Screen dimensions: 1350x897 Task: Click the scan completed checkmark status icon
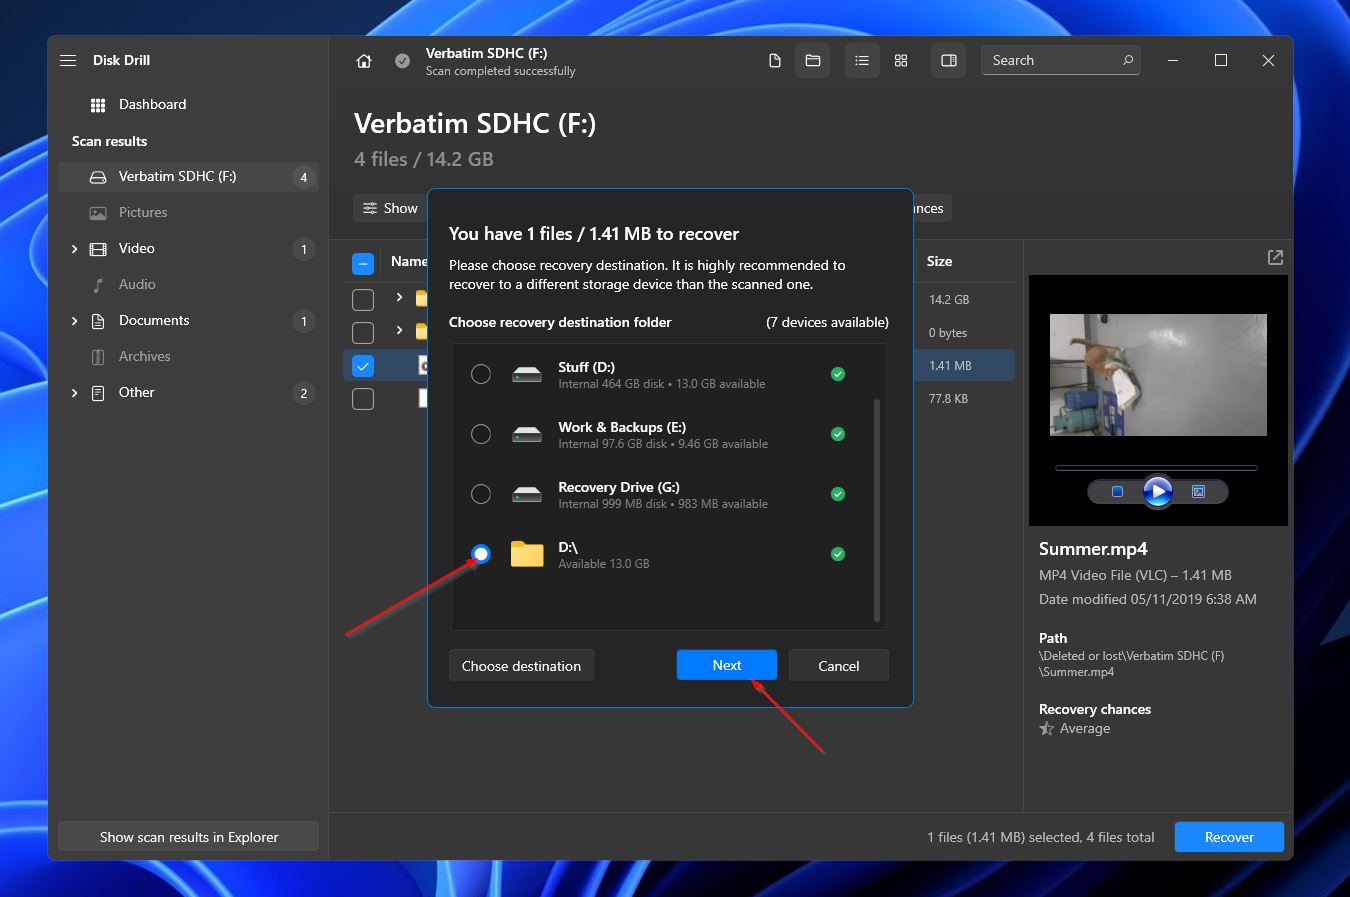402,61
